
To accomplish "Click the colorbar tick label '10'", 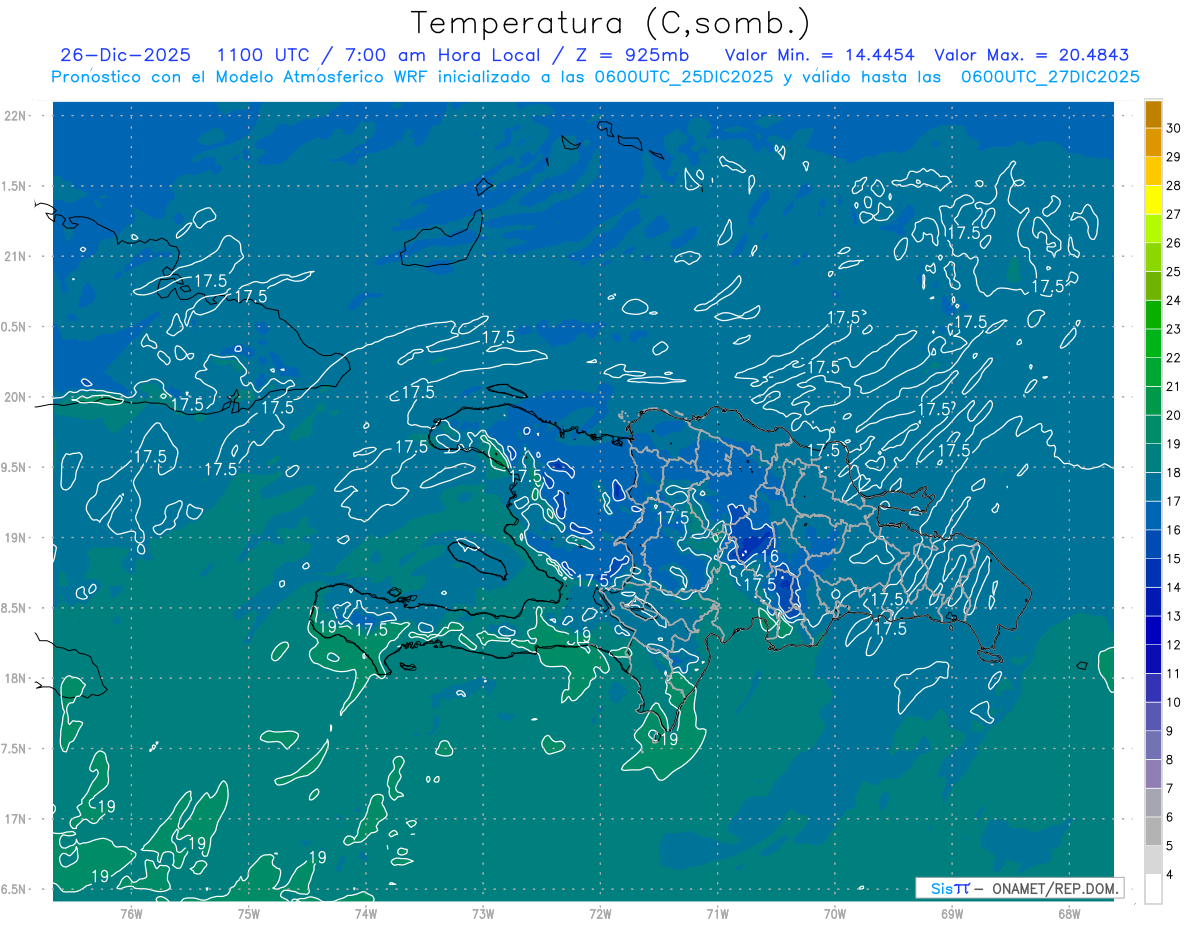I will (1174, 702).
